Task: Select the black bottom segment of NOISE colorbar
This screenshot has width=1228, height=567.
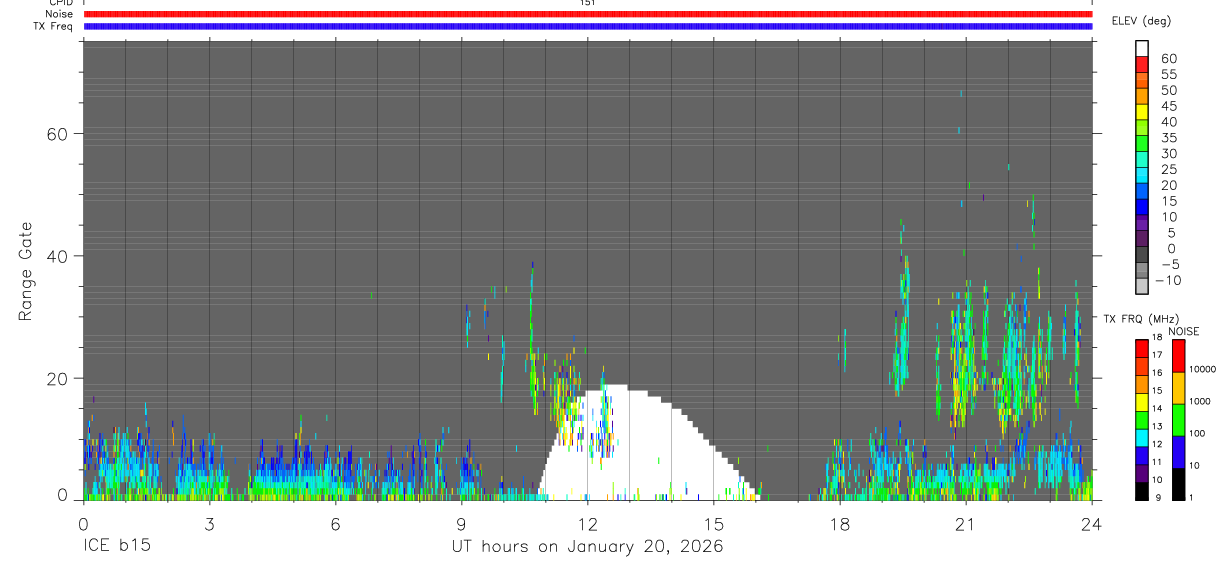Action: click(x=1178, y=483)
